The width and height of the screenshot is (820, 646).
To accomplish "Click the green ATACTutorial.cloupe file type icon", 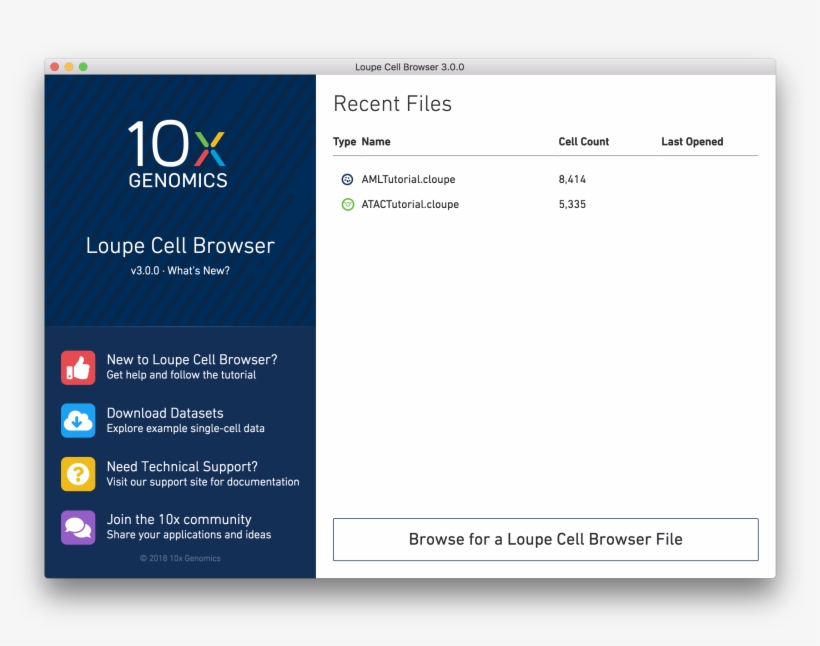I will pyautogui.click(x=347, y=205).
